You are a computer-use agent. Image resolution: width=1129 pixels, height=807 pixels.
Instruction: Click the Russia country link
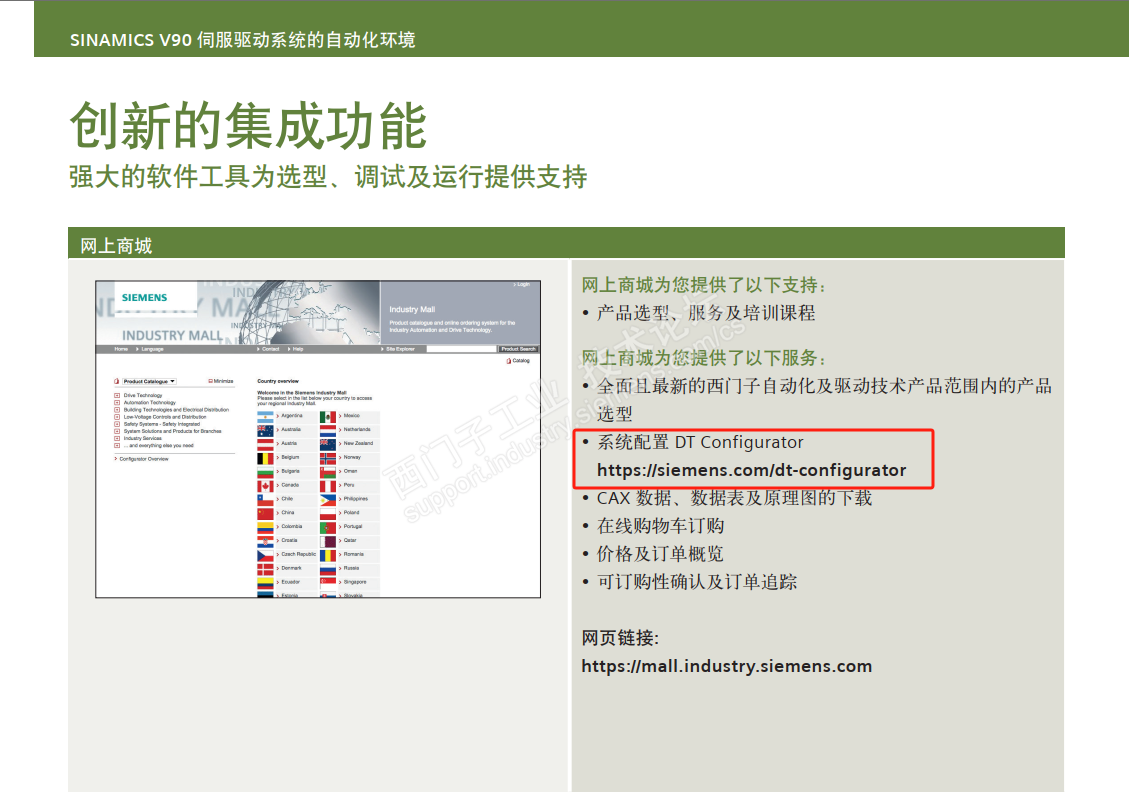click(349, 568)
